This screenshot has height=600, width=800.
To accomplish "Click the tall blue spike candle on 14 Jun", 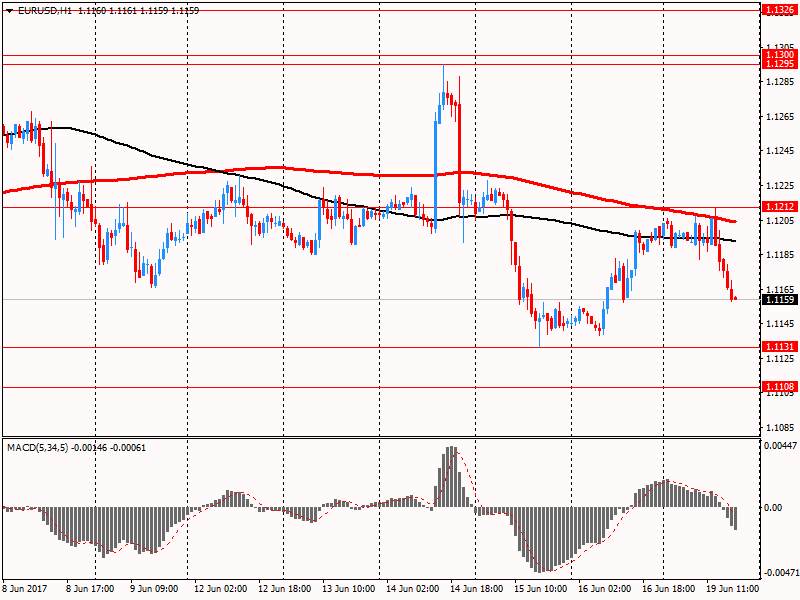I will click(436, 173).
